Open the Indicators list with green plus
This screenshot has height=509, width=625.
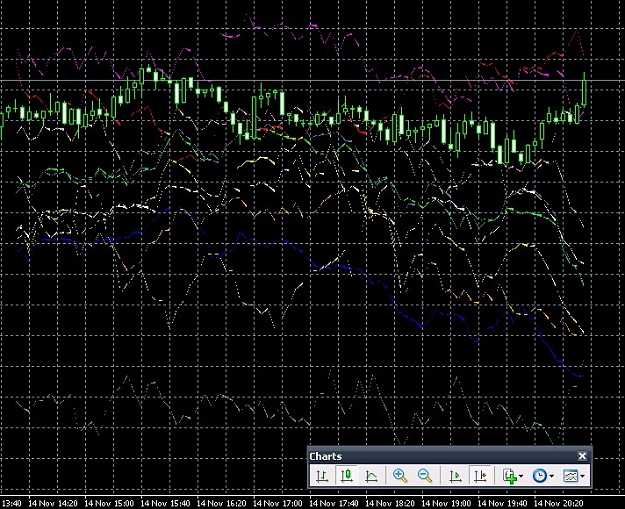click(x=509, y=476)
